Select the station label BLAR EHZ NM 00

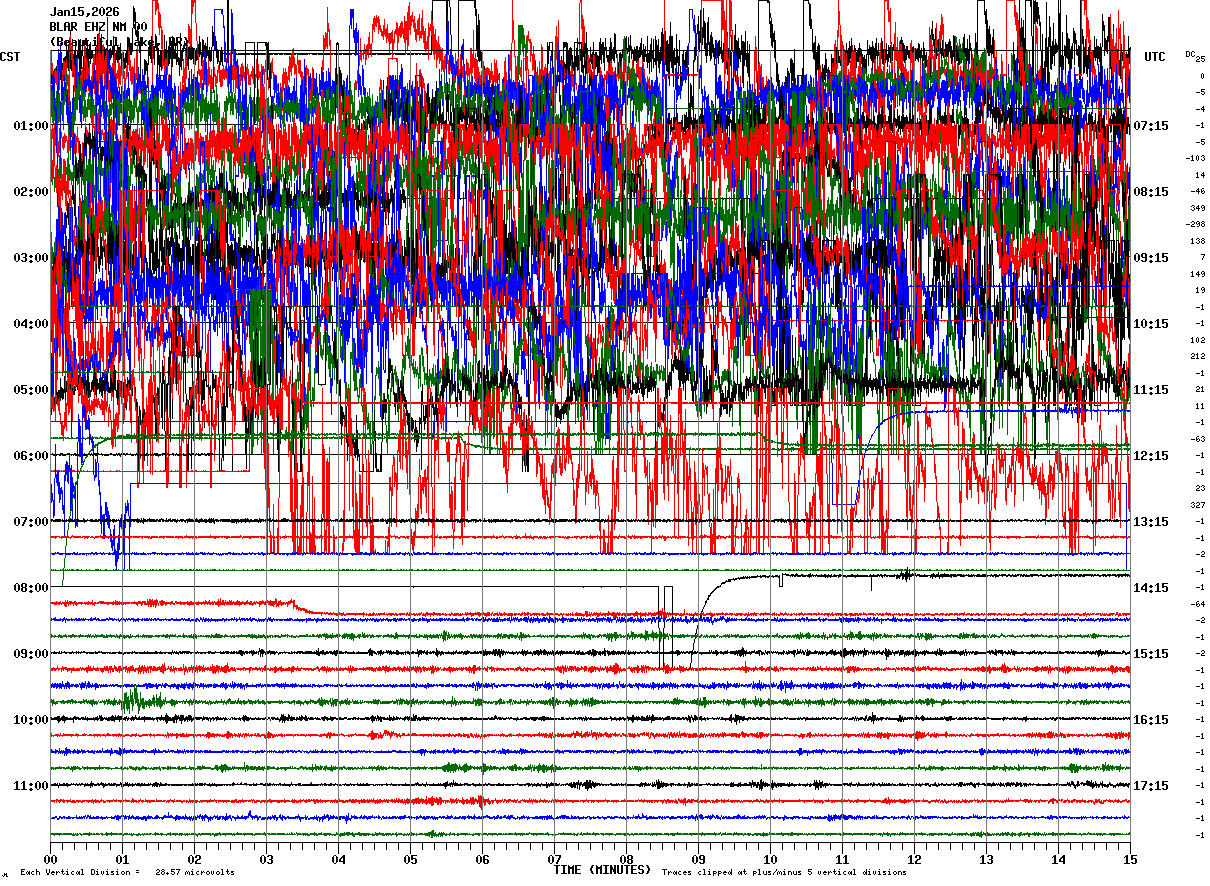(99, 27)
